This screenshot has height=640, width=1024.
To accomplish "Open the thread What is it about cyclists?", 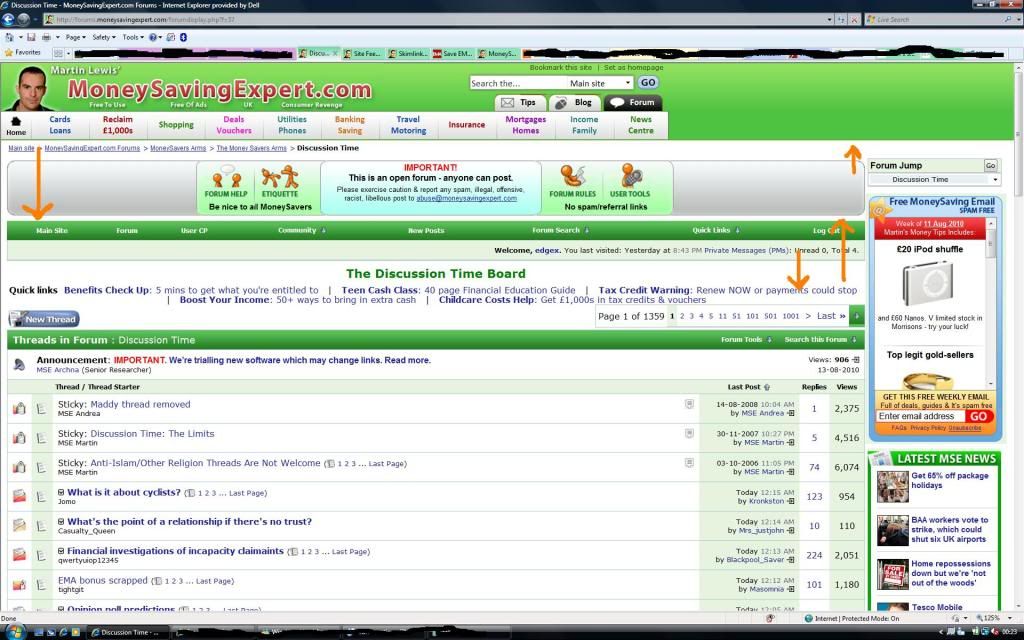I will [124, 492].
